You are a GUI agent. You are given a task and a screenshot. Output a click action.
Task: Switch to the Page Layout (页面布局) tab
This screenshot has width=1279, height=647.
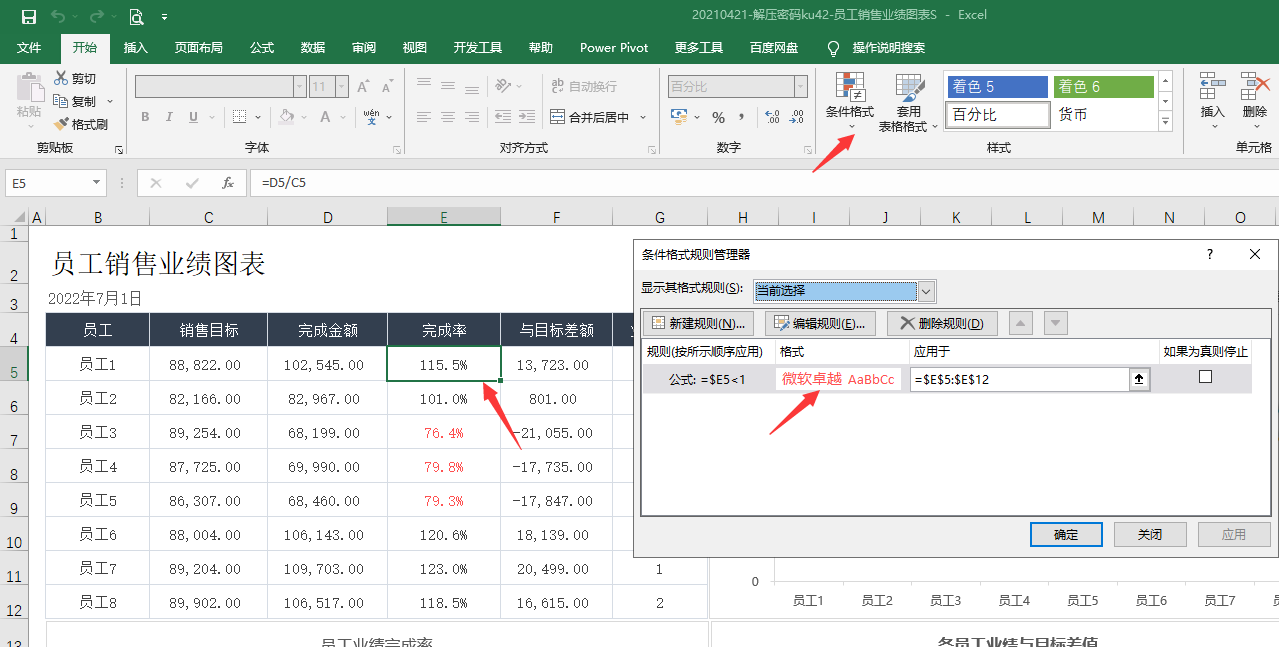click(x=199, y=47)
